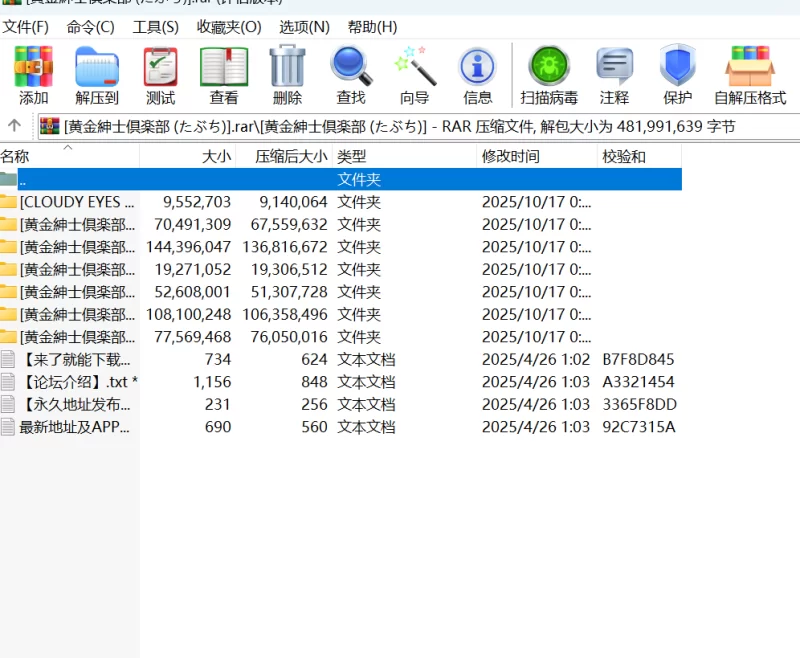800x658 pixels.
Task: Sort by 压缩后大小 column header
Action: [x=284, y=156]
